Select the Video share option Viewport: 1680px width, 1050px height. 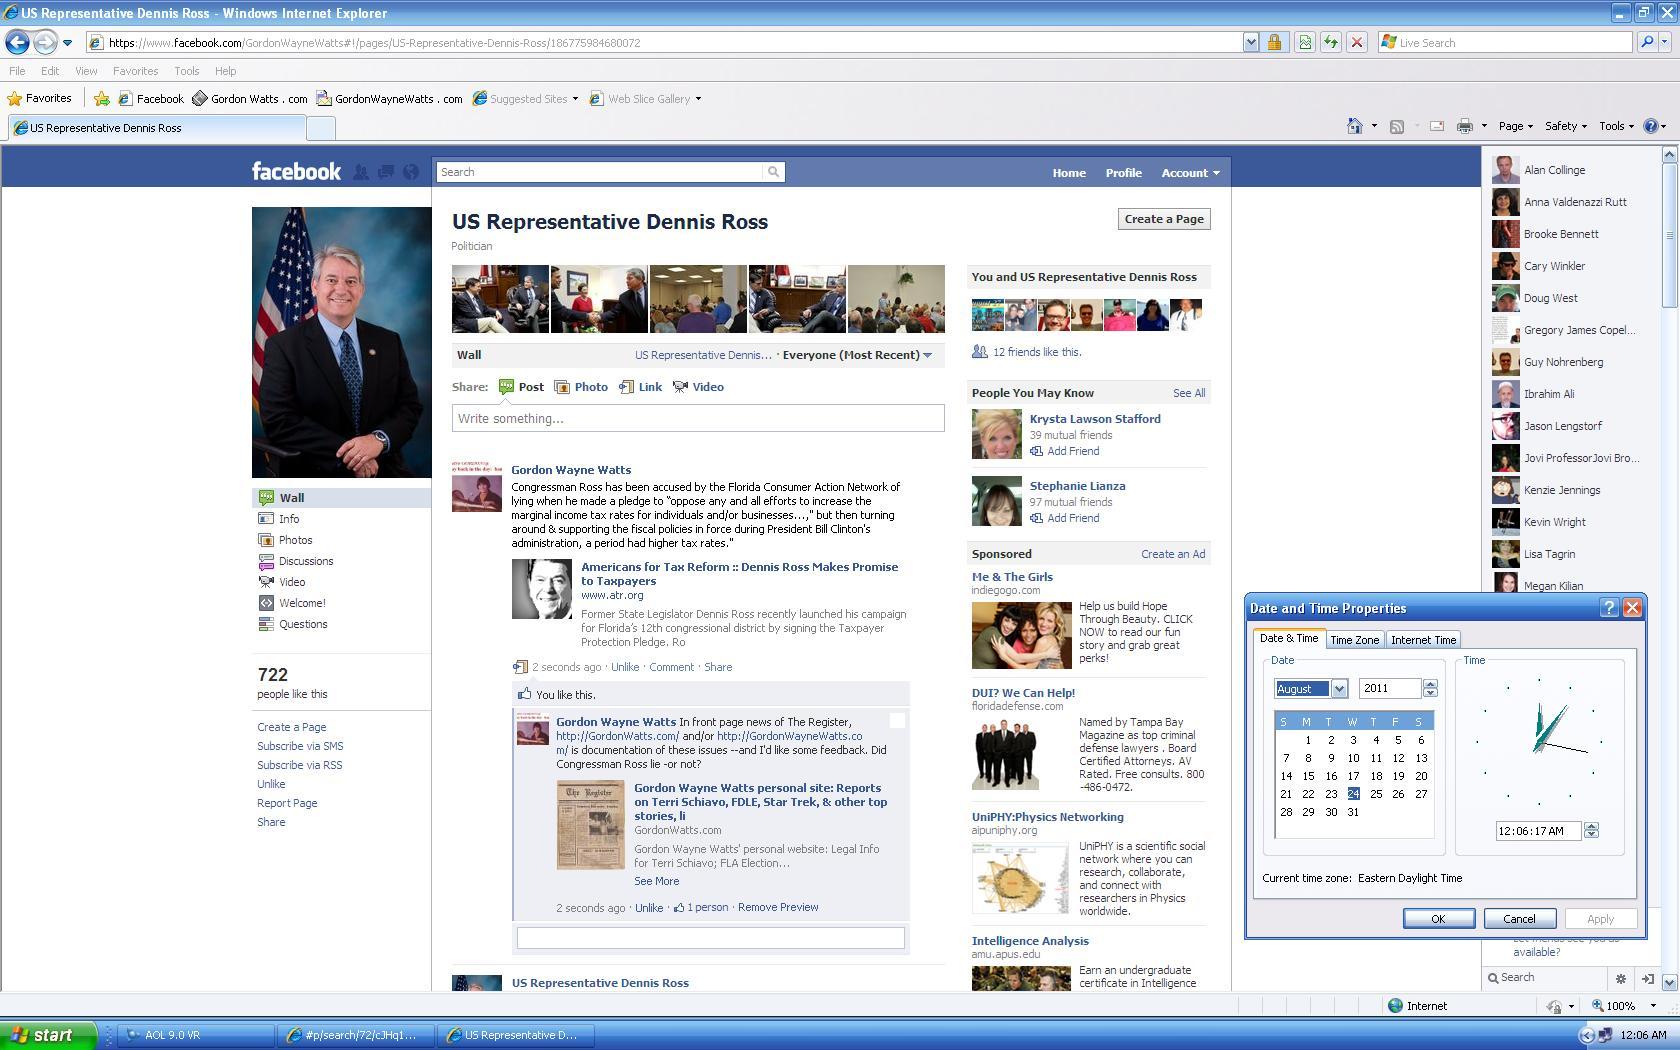coord(698,387)
